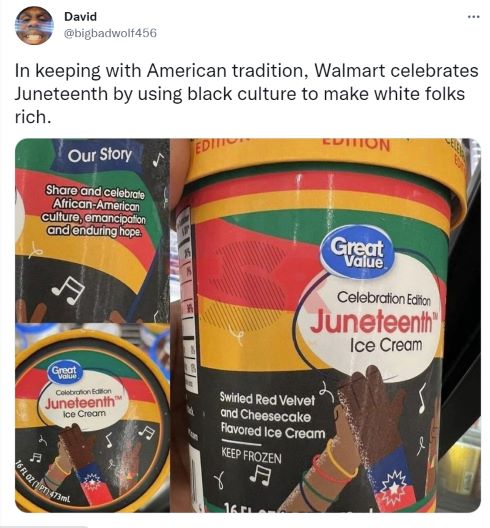Open David's profile picture avatar

point(34,26)
